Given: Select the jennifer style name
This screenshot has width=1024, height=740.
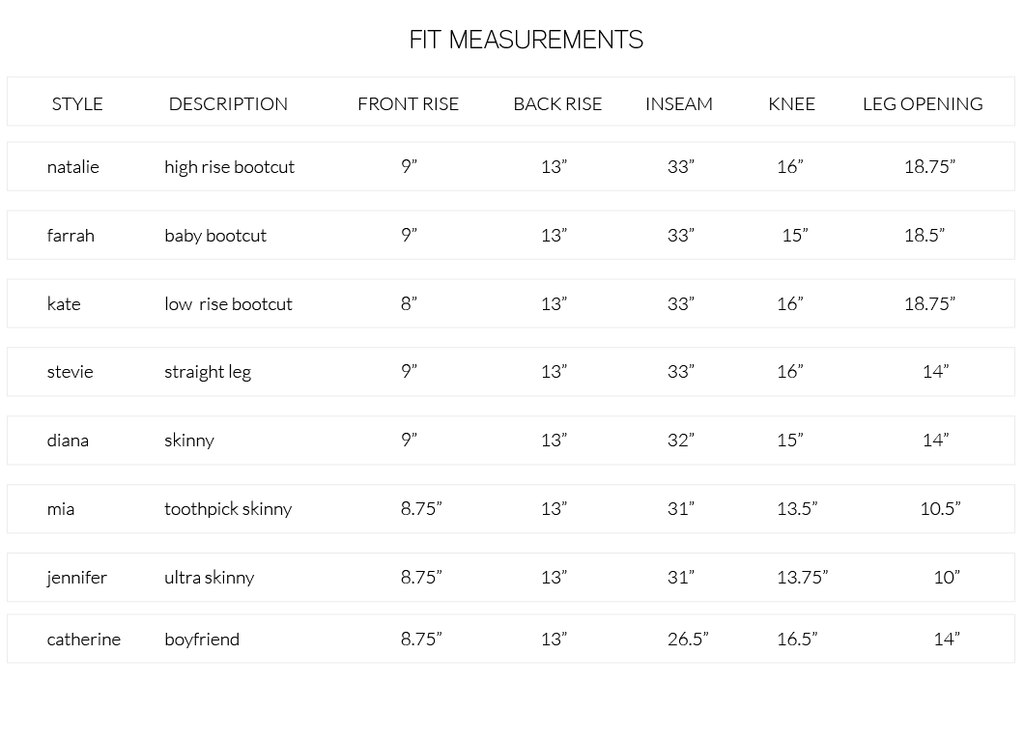Looking at the screenshot, I should (x=77, y=577).
